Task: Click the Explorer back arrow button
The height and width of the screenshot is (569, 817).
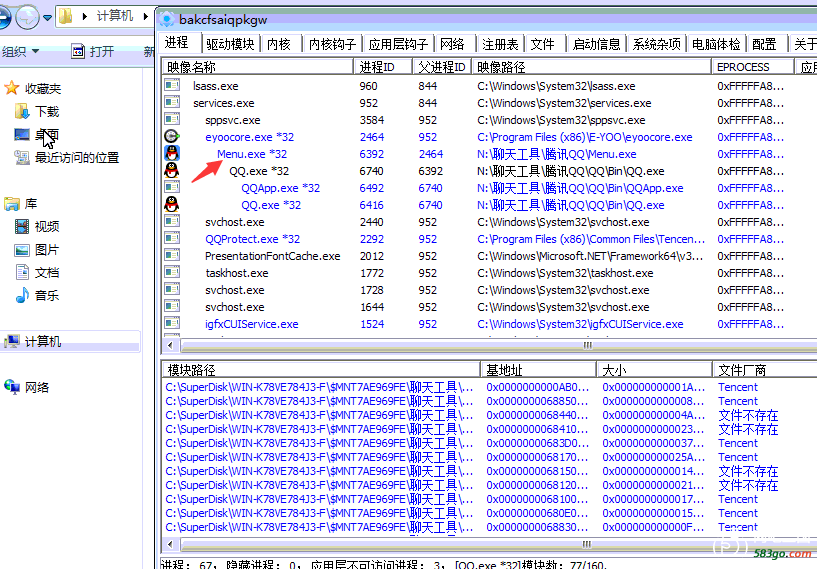Action: coord(4,17)
